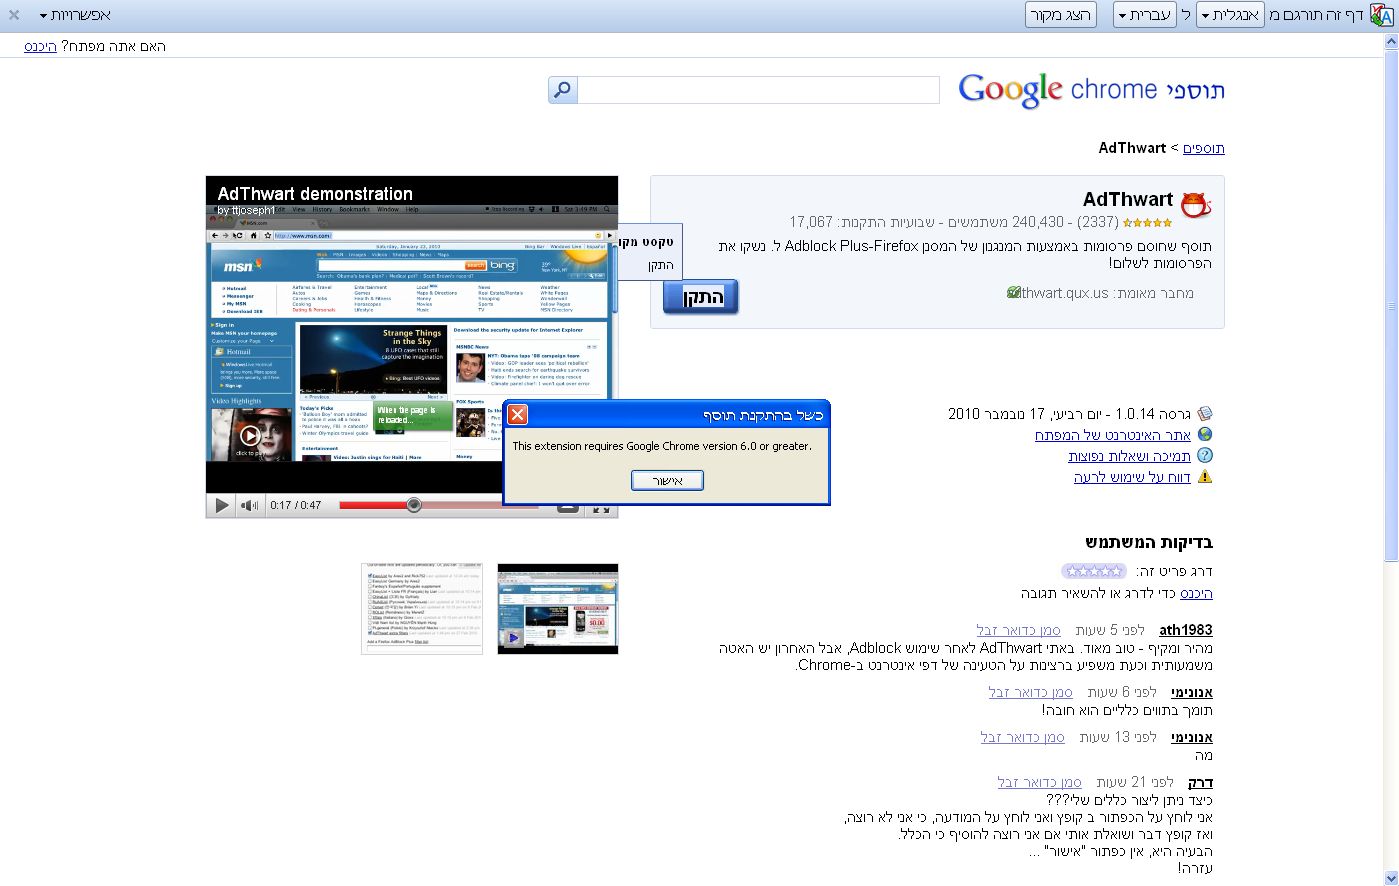1399x886 pixels.
Task: Click the globe icon for the developer website
Action: (x=1204, y=435)
